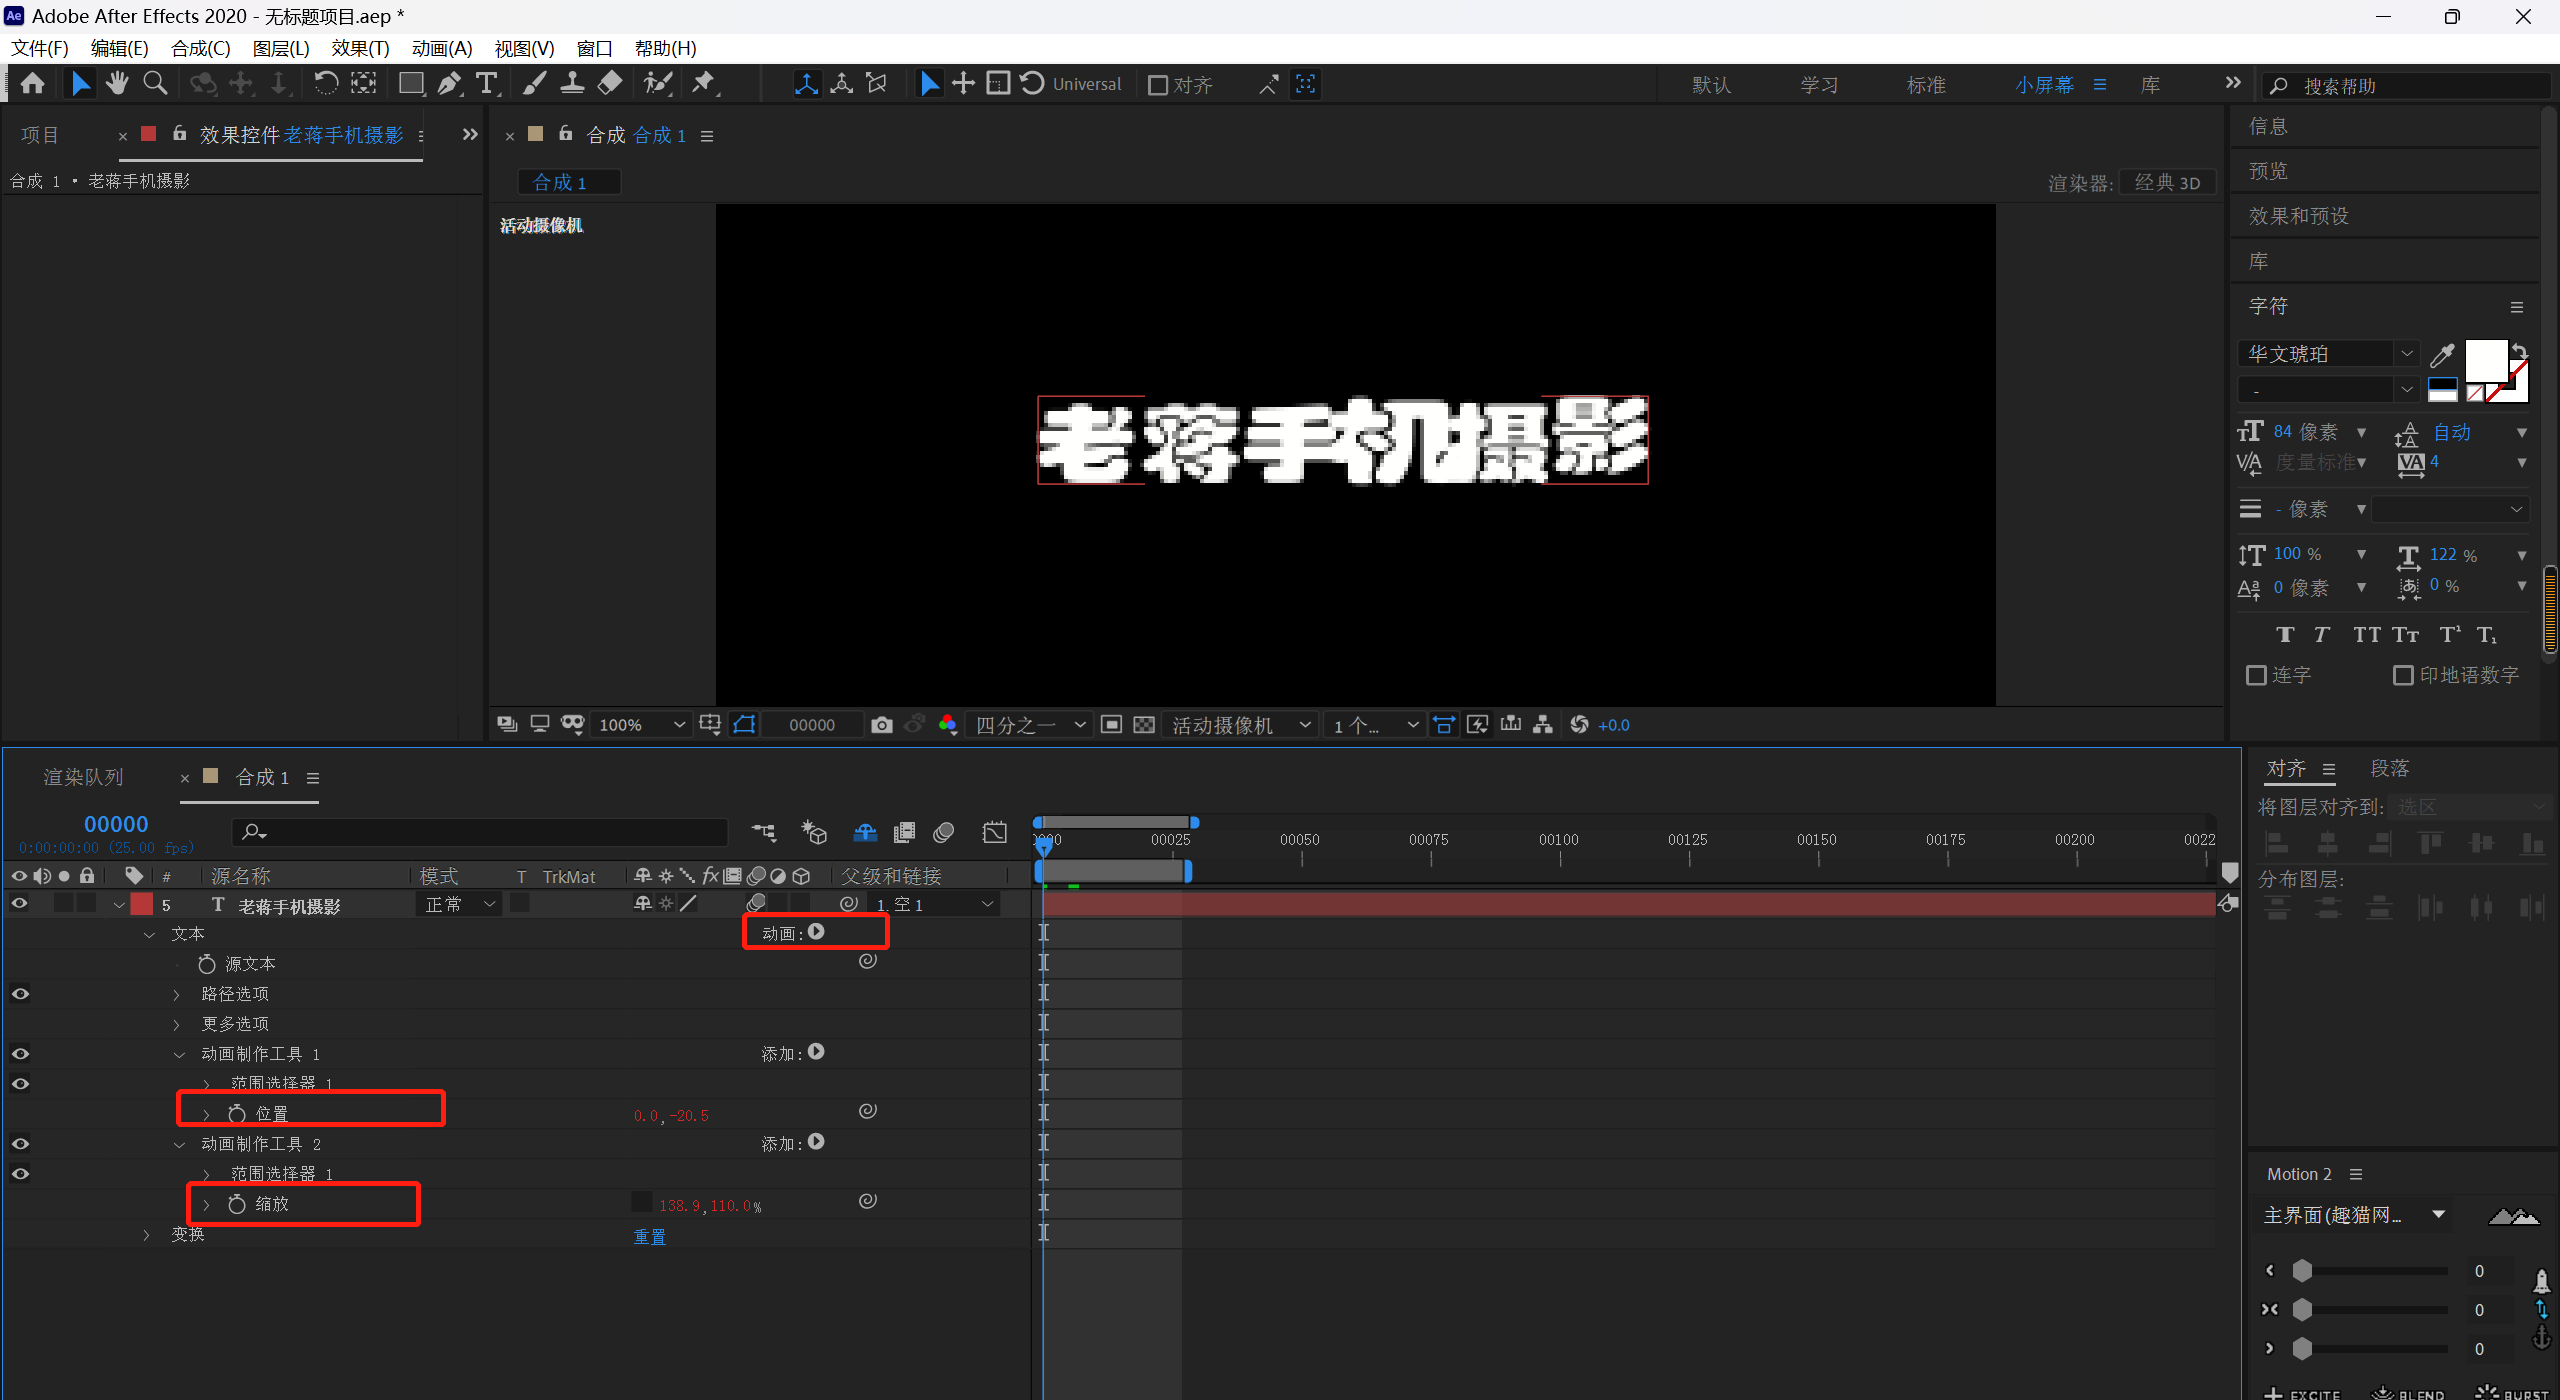Select the Puppet Pin tool
2560x1400 pixels.
pyautogui.click(x=705, y=84)
